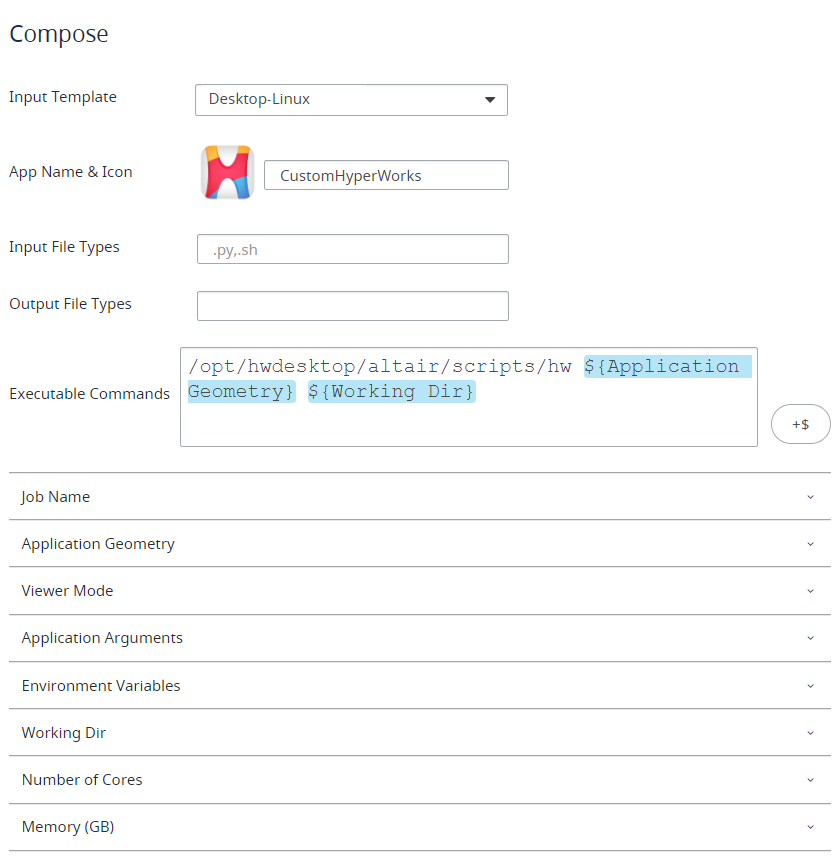Expand the Application Geometry section
Screen dimensions: 840x858
(420, 544)
